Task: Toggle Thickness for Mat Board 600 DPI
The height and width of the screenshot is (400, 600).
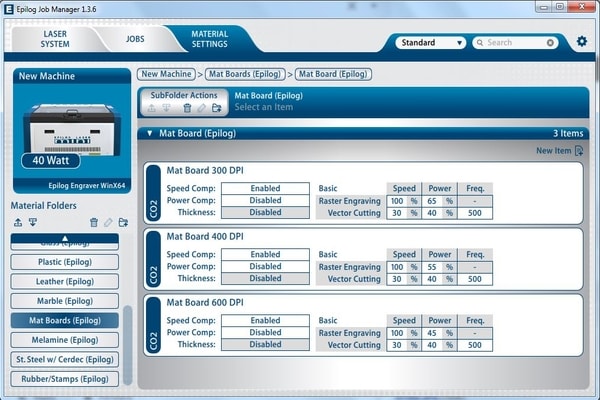Action: 265,344
